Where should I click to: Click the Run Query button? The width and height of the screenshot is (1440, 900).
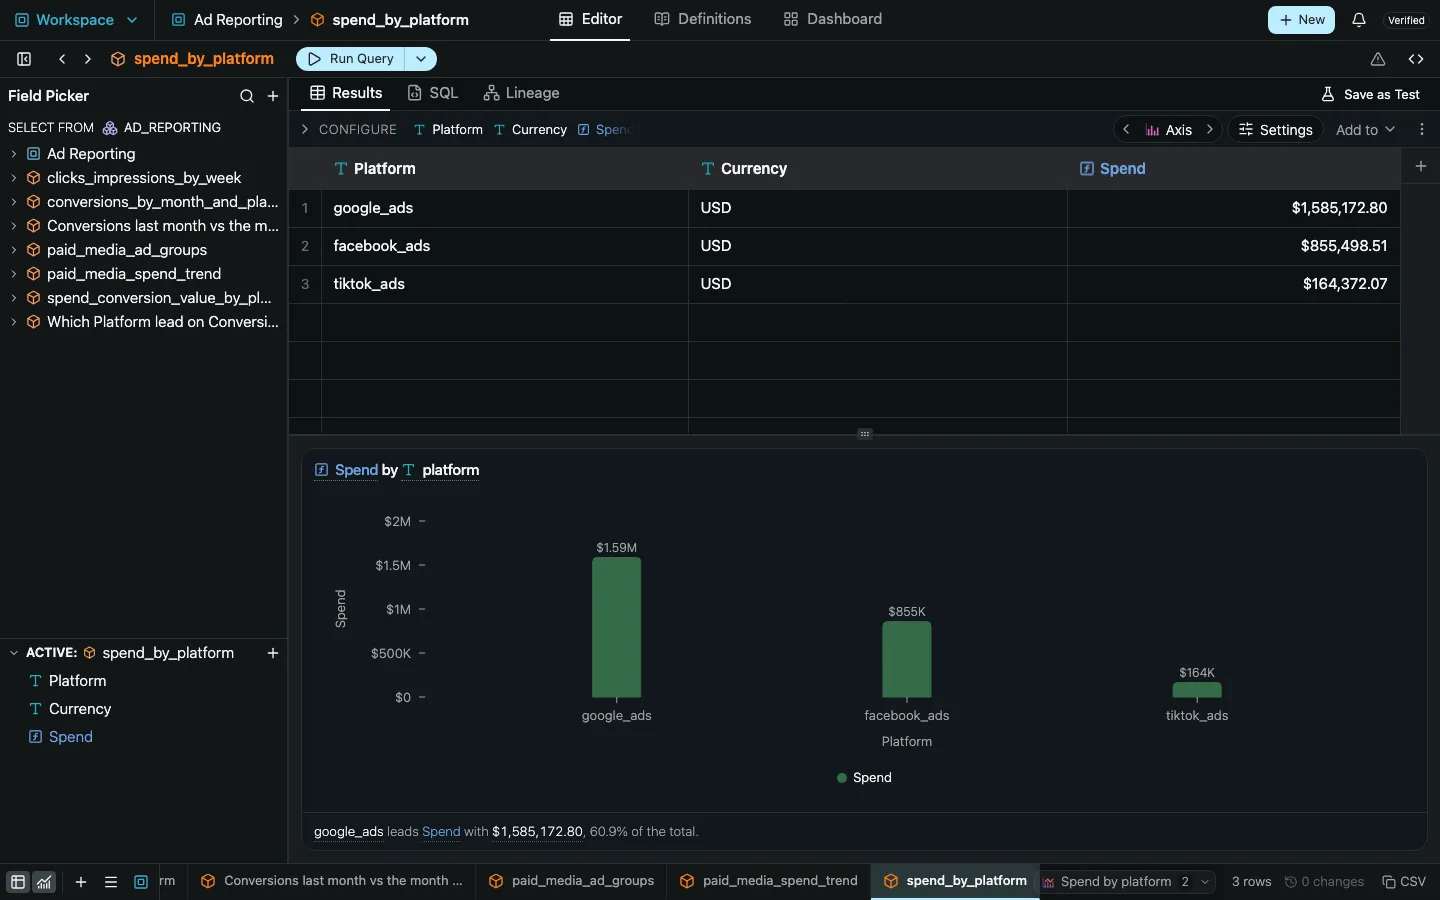coord(351,59)
